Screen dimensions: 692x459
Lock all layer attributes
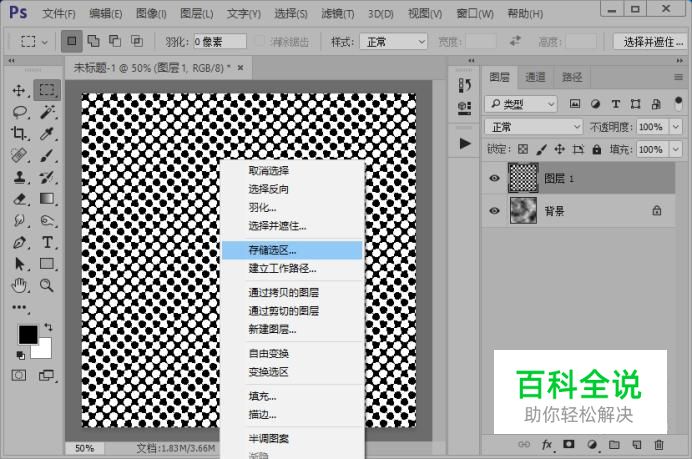(x=597, y=150)
